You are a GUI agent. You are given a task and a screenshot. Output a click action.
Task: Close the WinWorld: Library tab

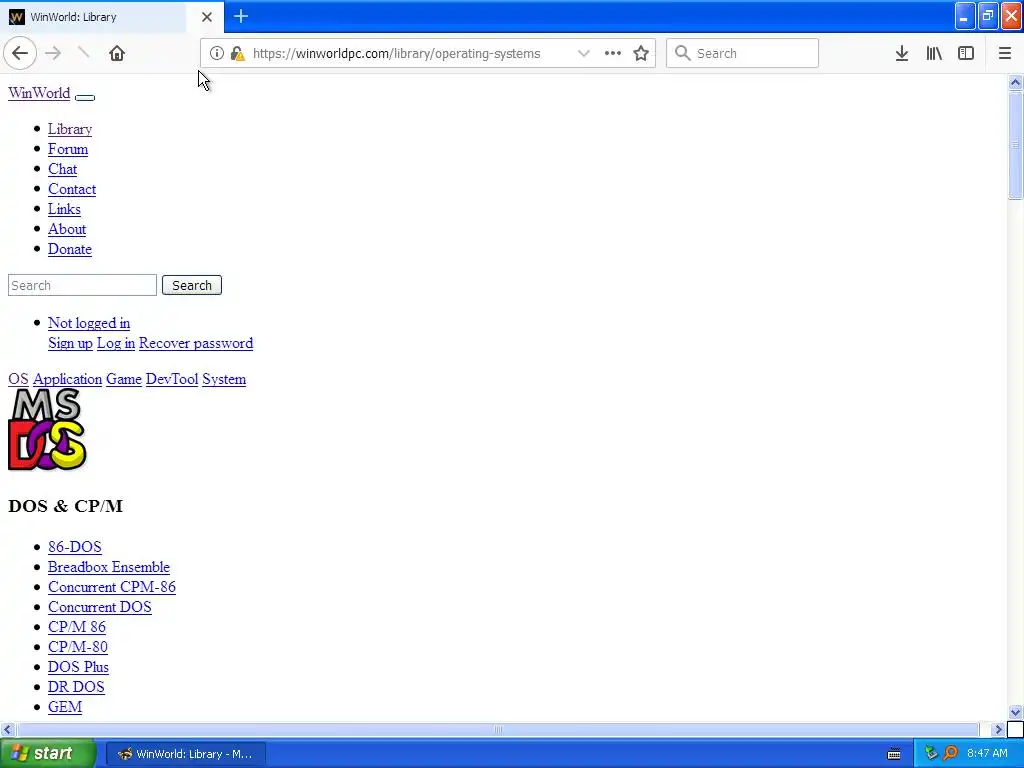tap(207, 17)
